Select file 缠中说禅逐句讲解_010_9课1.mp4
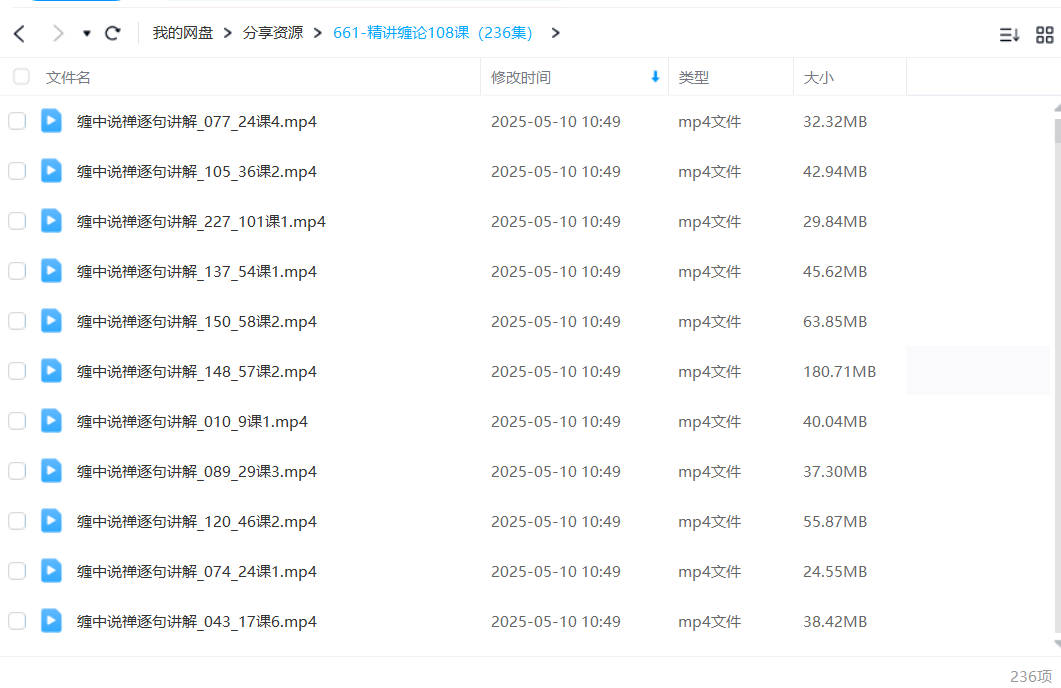 [192, 422]
